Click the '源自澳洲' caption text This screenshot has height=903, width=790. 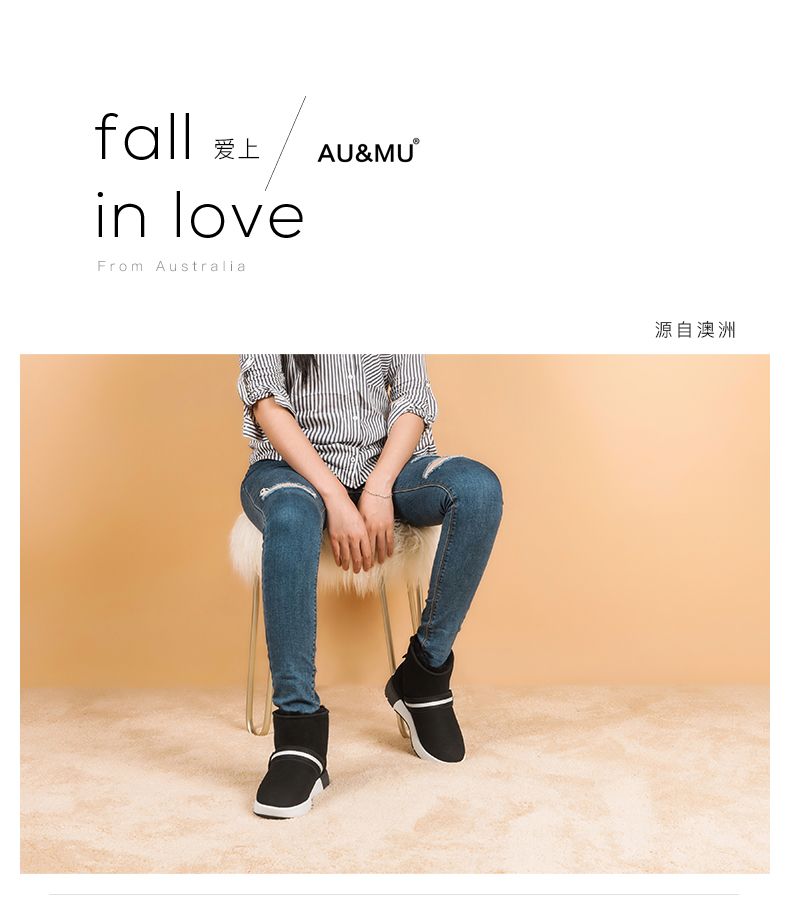pyautogui.click(x=695, y=329)
